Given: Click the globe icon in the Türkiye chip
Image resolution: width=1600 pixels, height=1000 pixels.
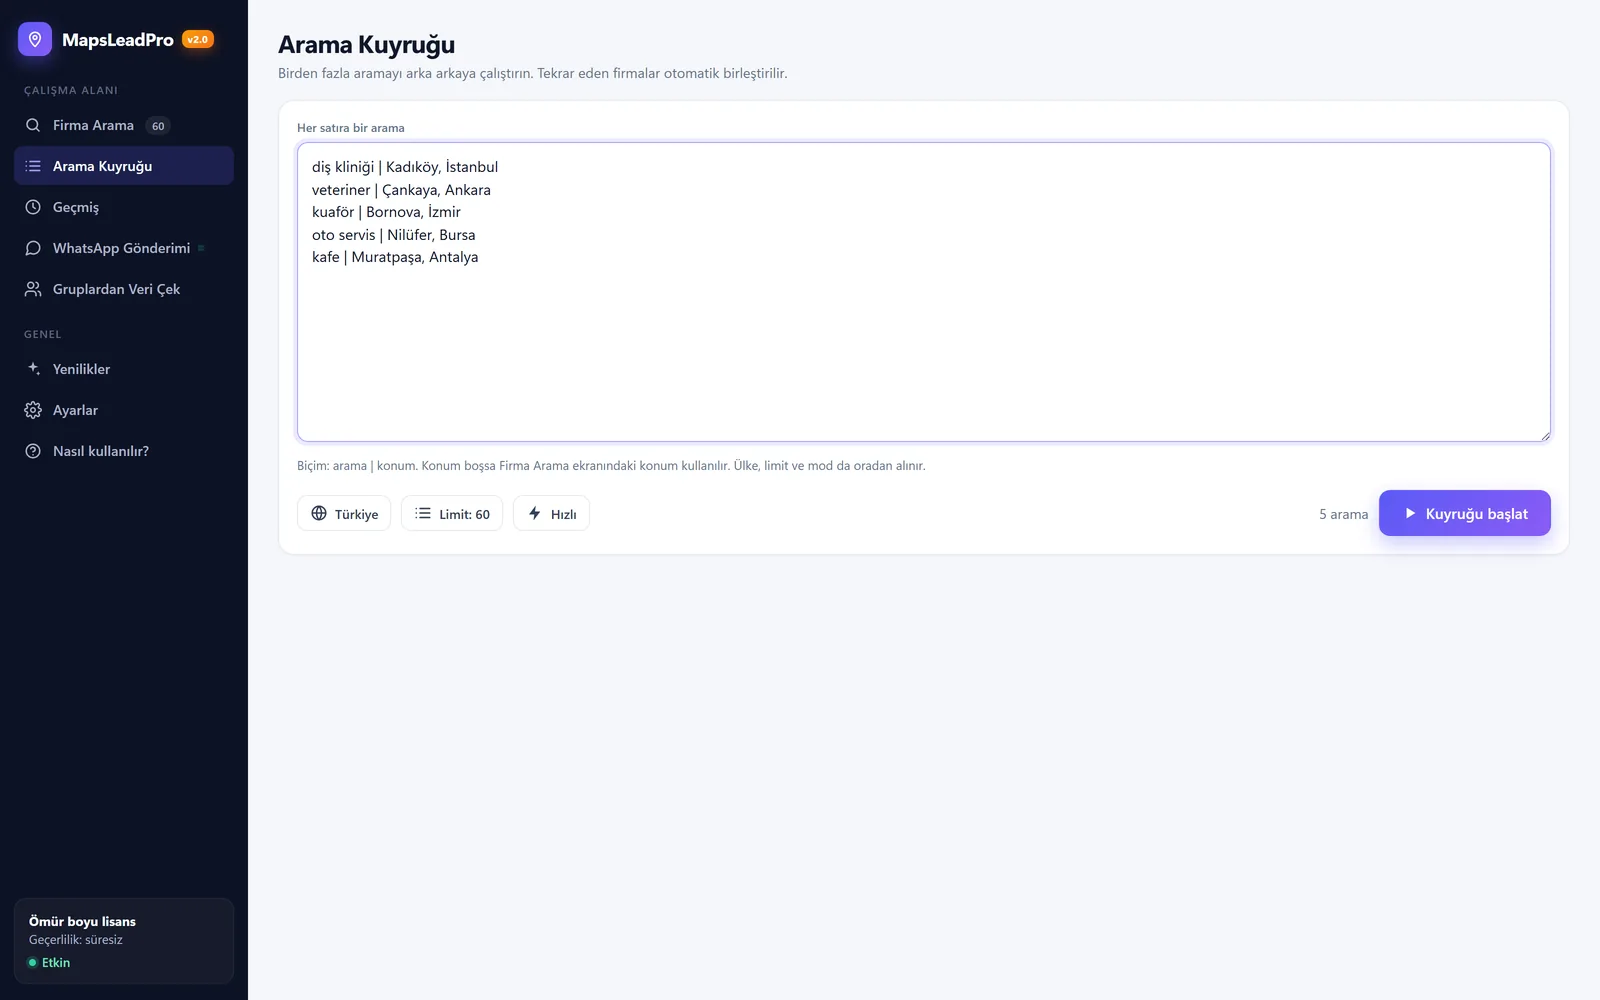Looking at the screenshot, I should click(x=319, y=513).
